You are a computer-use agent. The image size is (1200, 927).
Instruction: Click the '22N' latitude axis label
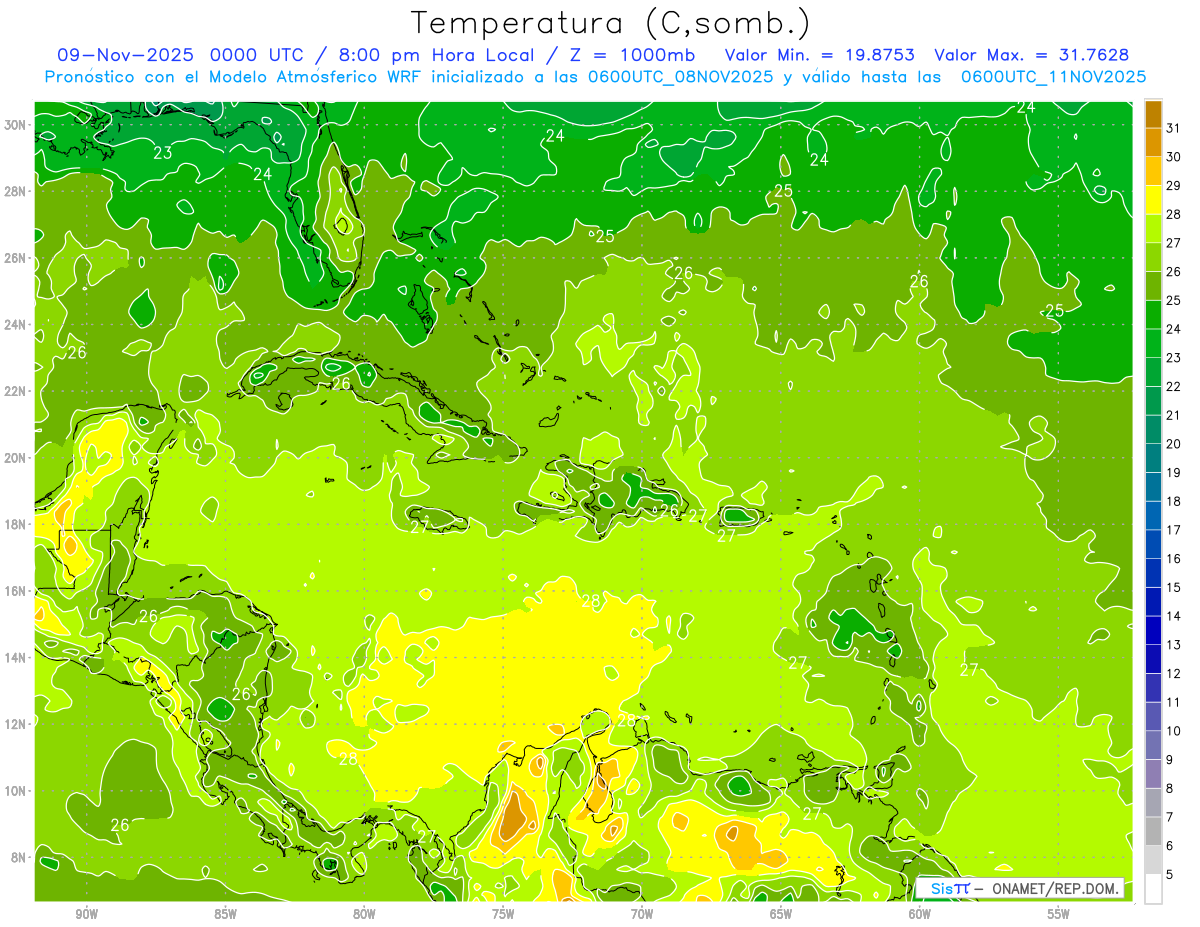pos(16,390)
